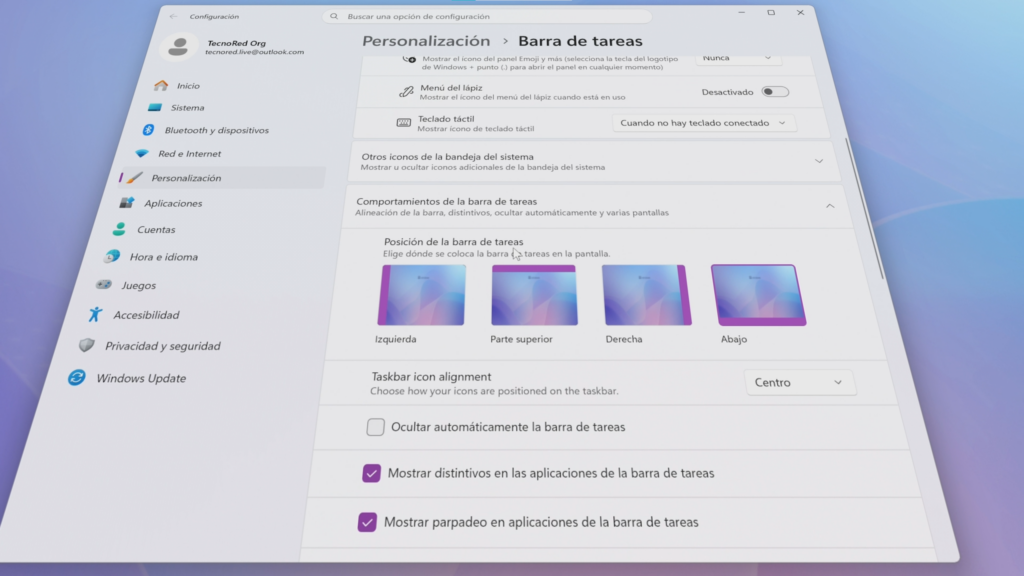The width and height of the screenshot is (1024, 576).
Task: Click the Personalización breadcrumb link
Action: coord(426,40)
